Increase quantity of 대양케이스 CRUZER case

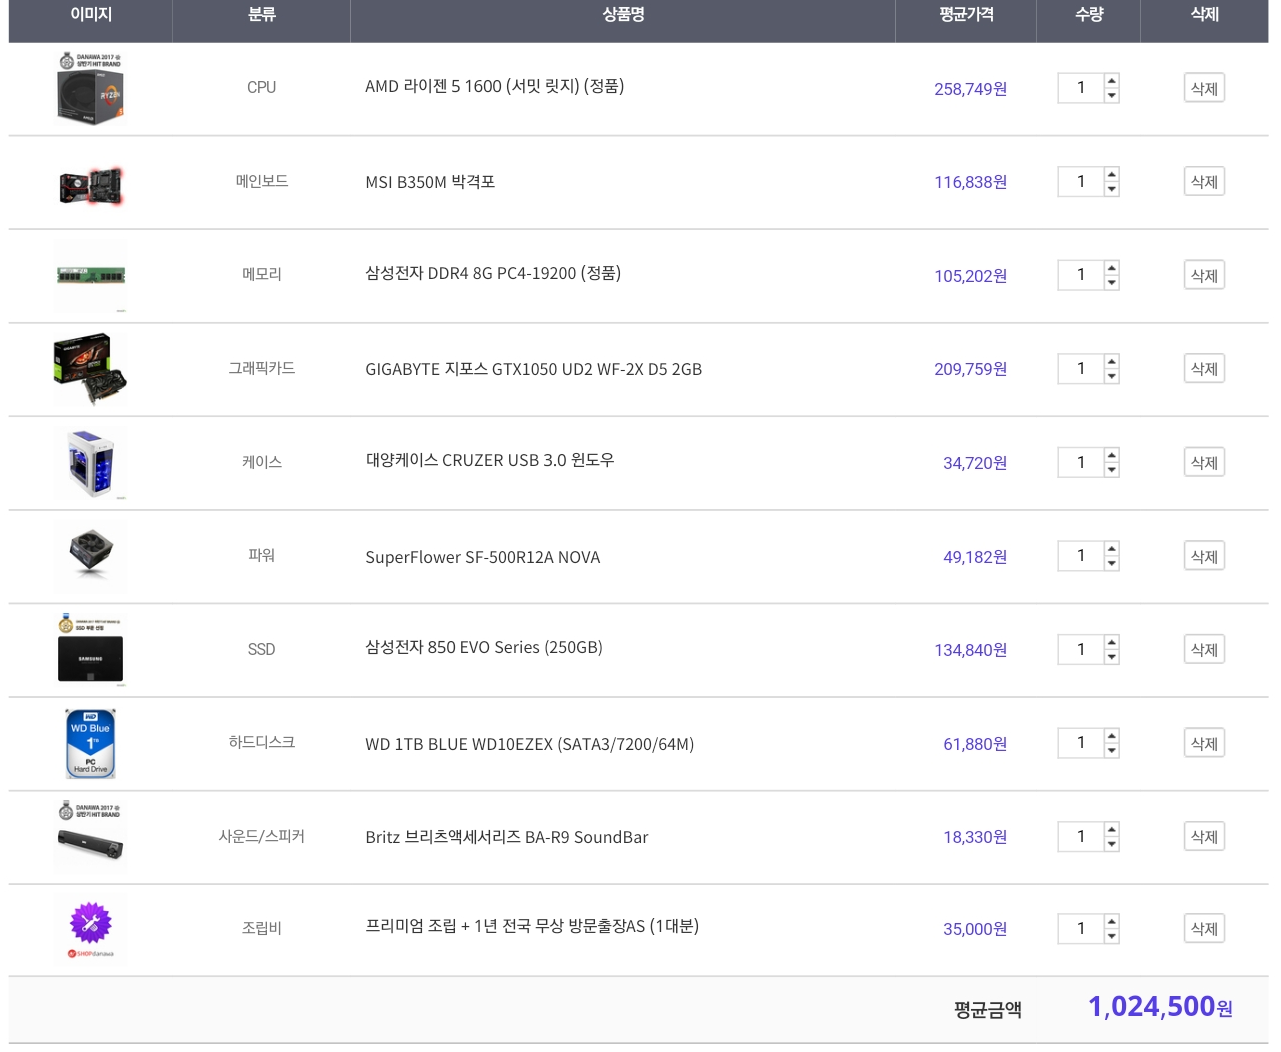(x=1111, y=454)
